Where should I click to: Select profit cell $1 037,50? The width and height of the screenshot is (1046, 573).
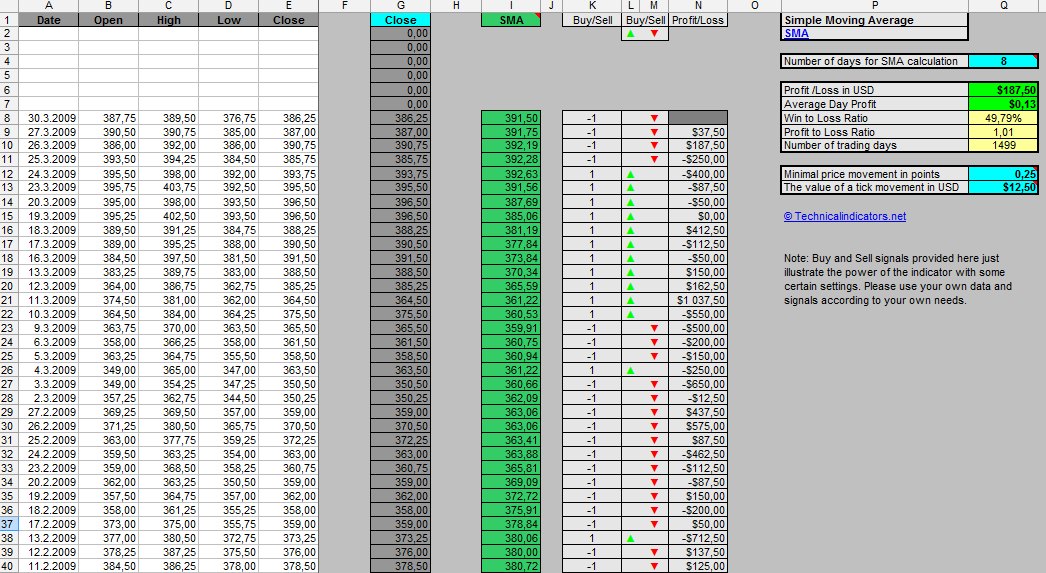[x=698, y=300]
